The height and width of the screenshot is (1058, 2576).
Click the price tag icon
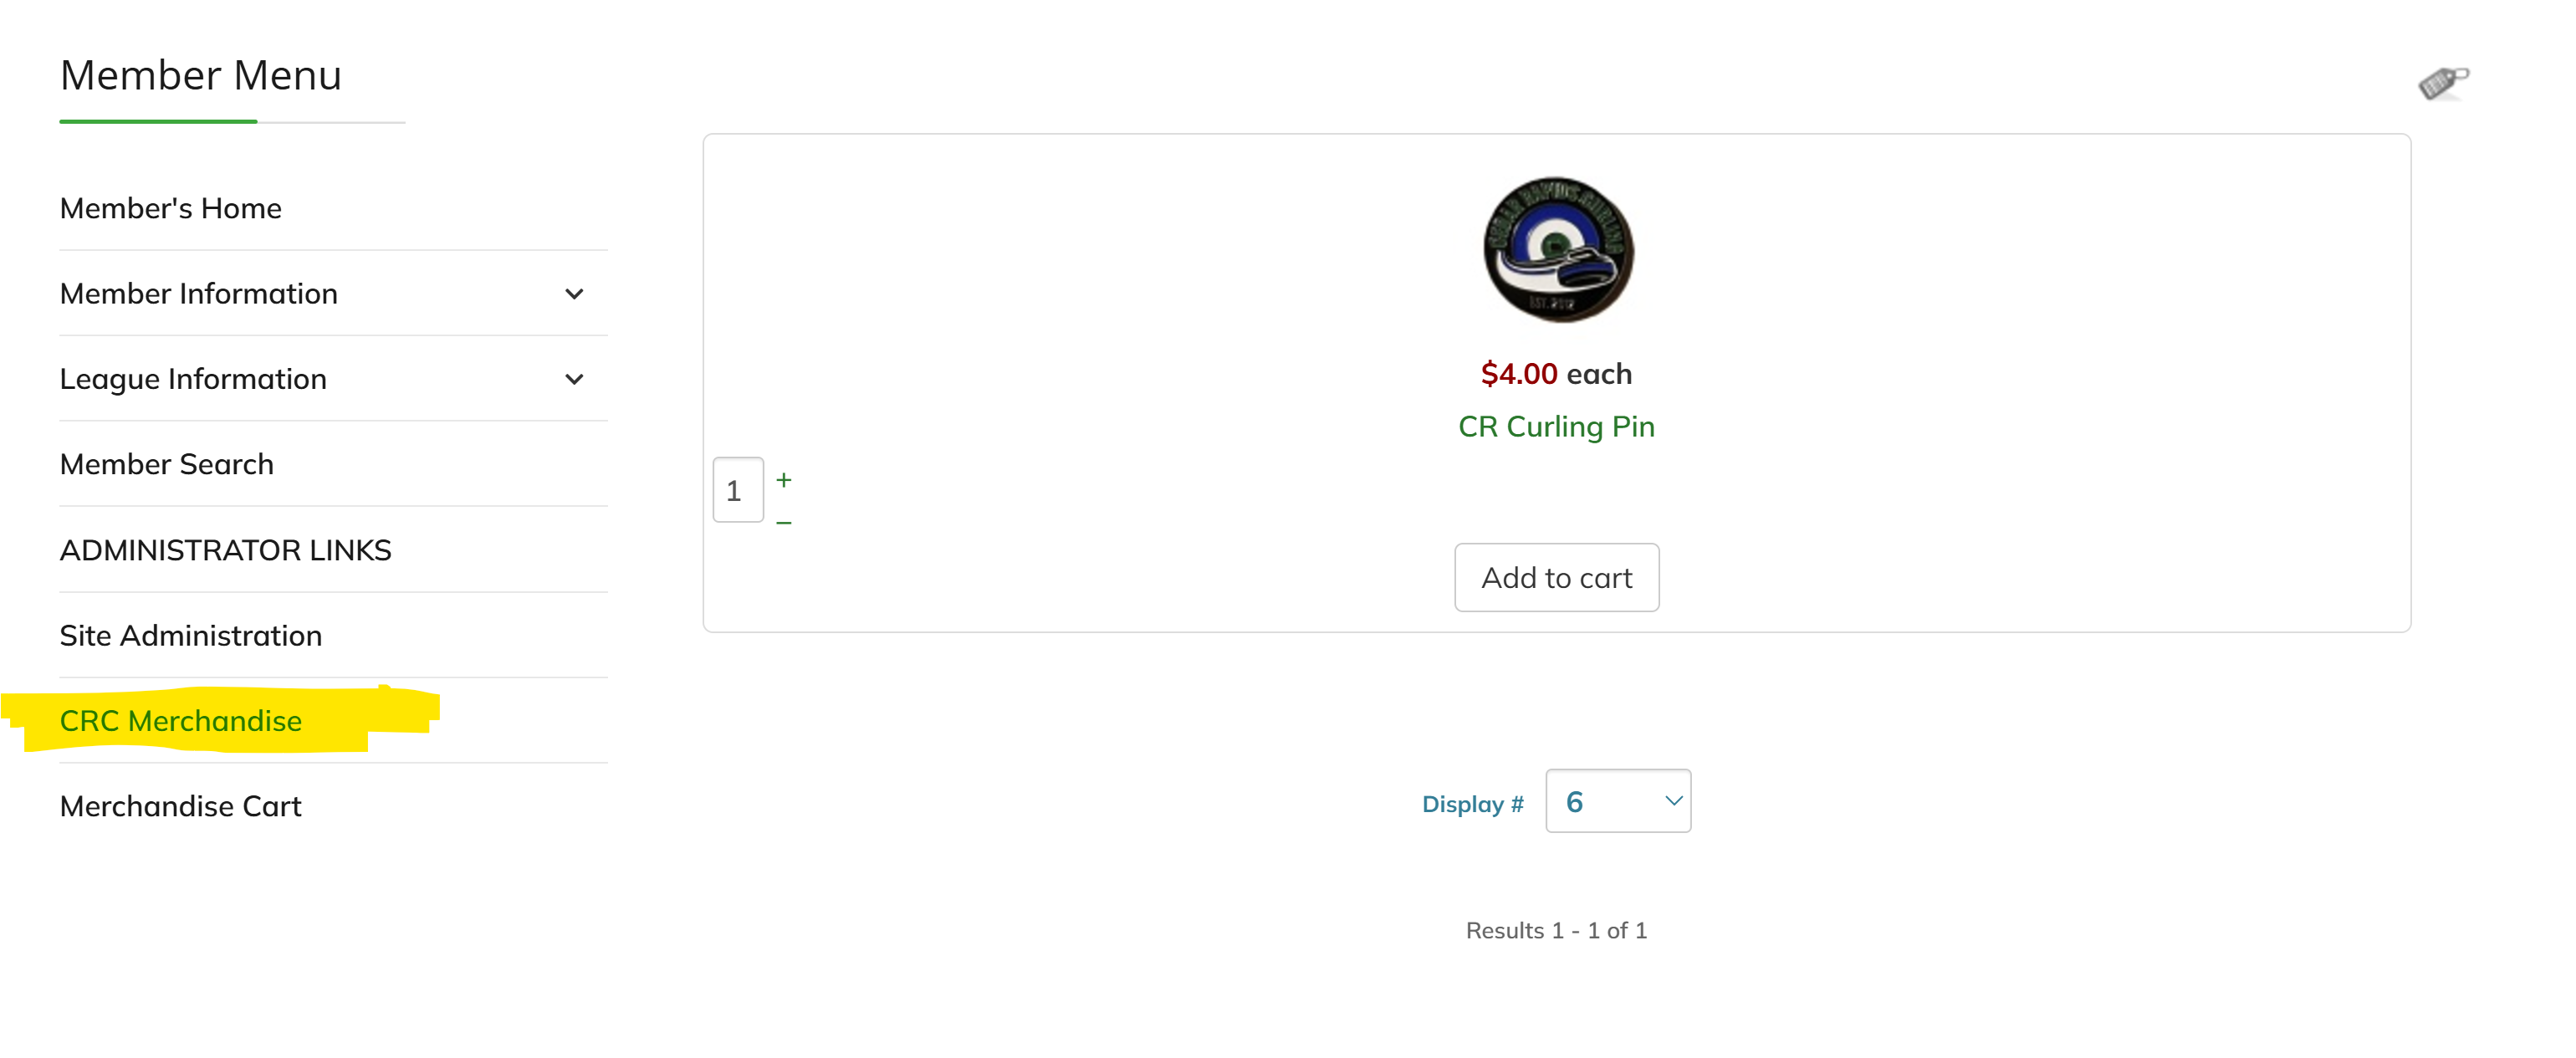click(2443, 82)
